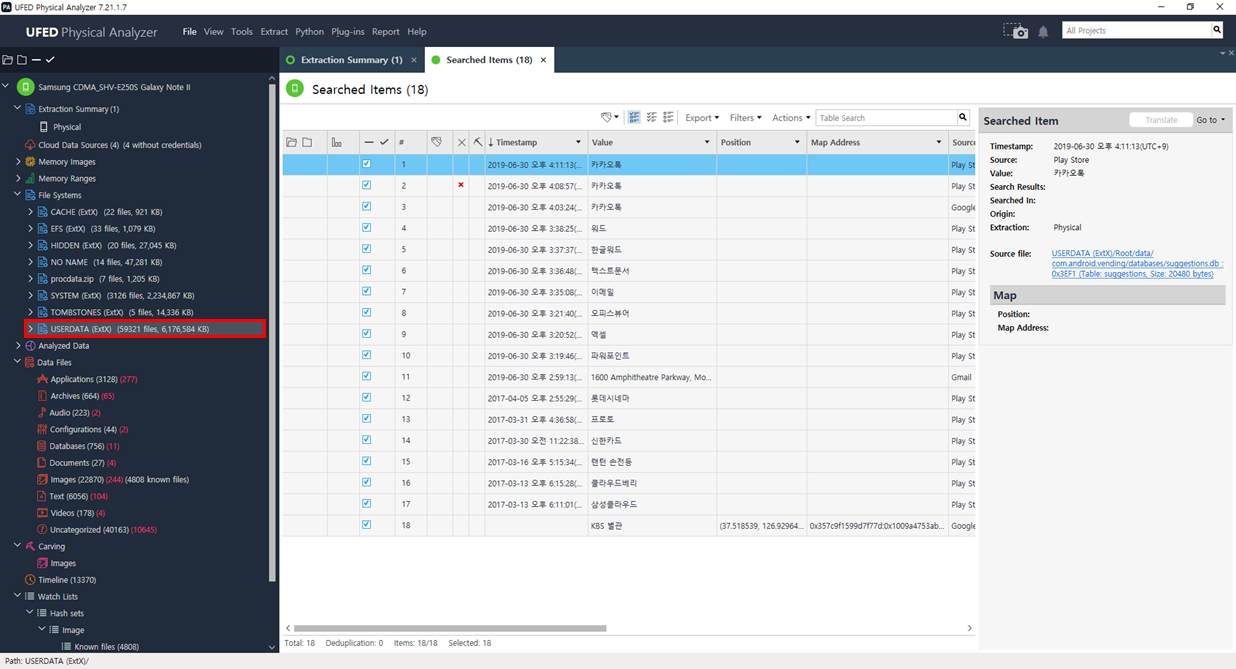This screenshot has width=1236, height=669.
Task: Expand the Memory Ranges tree node
Action: click(18, 179)
